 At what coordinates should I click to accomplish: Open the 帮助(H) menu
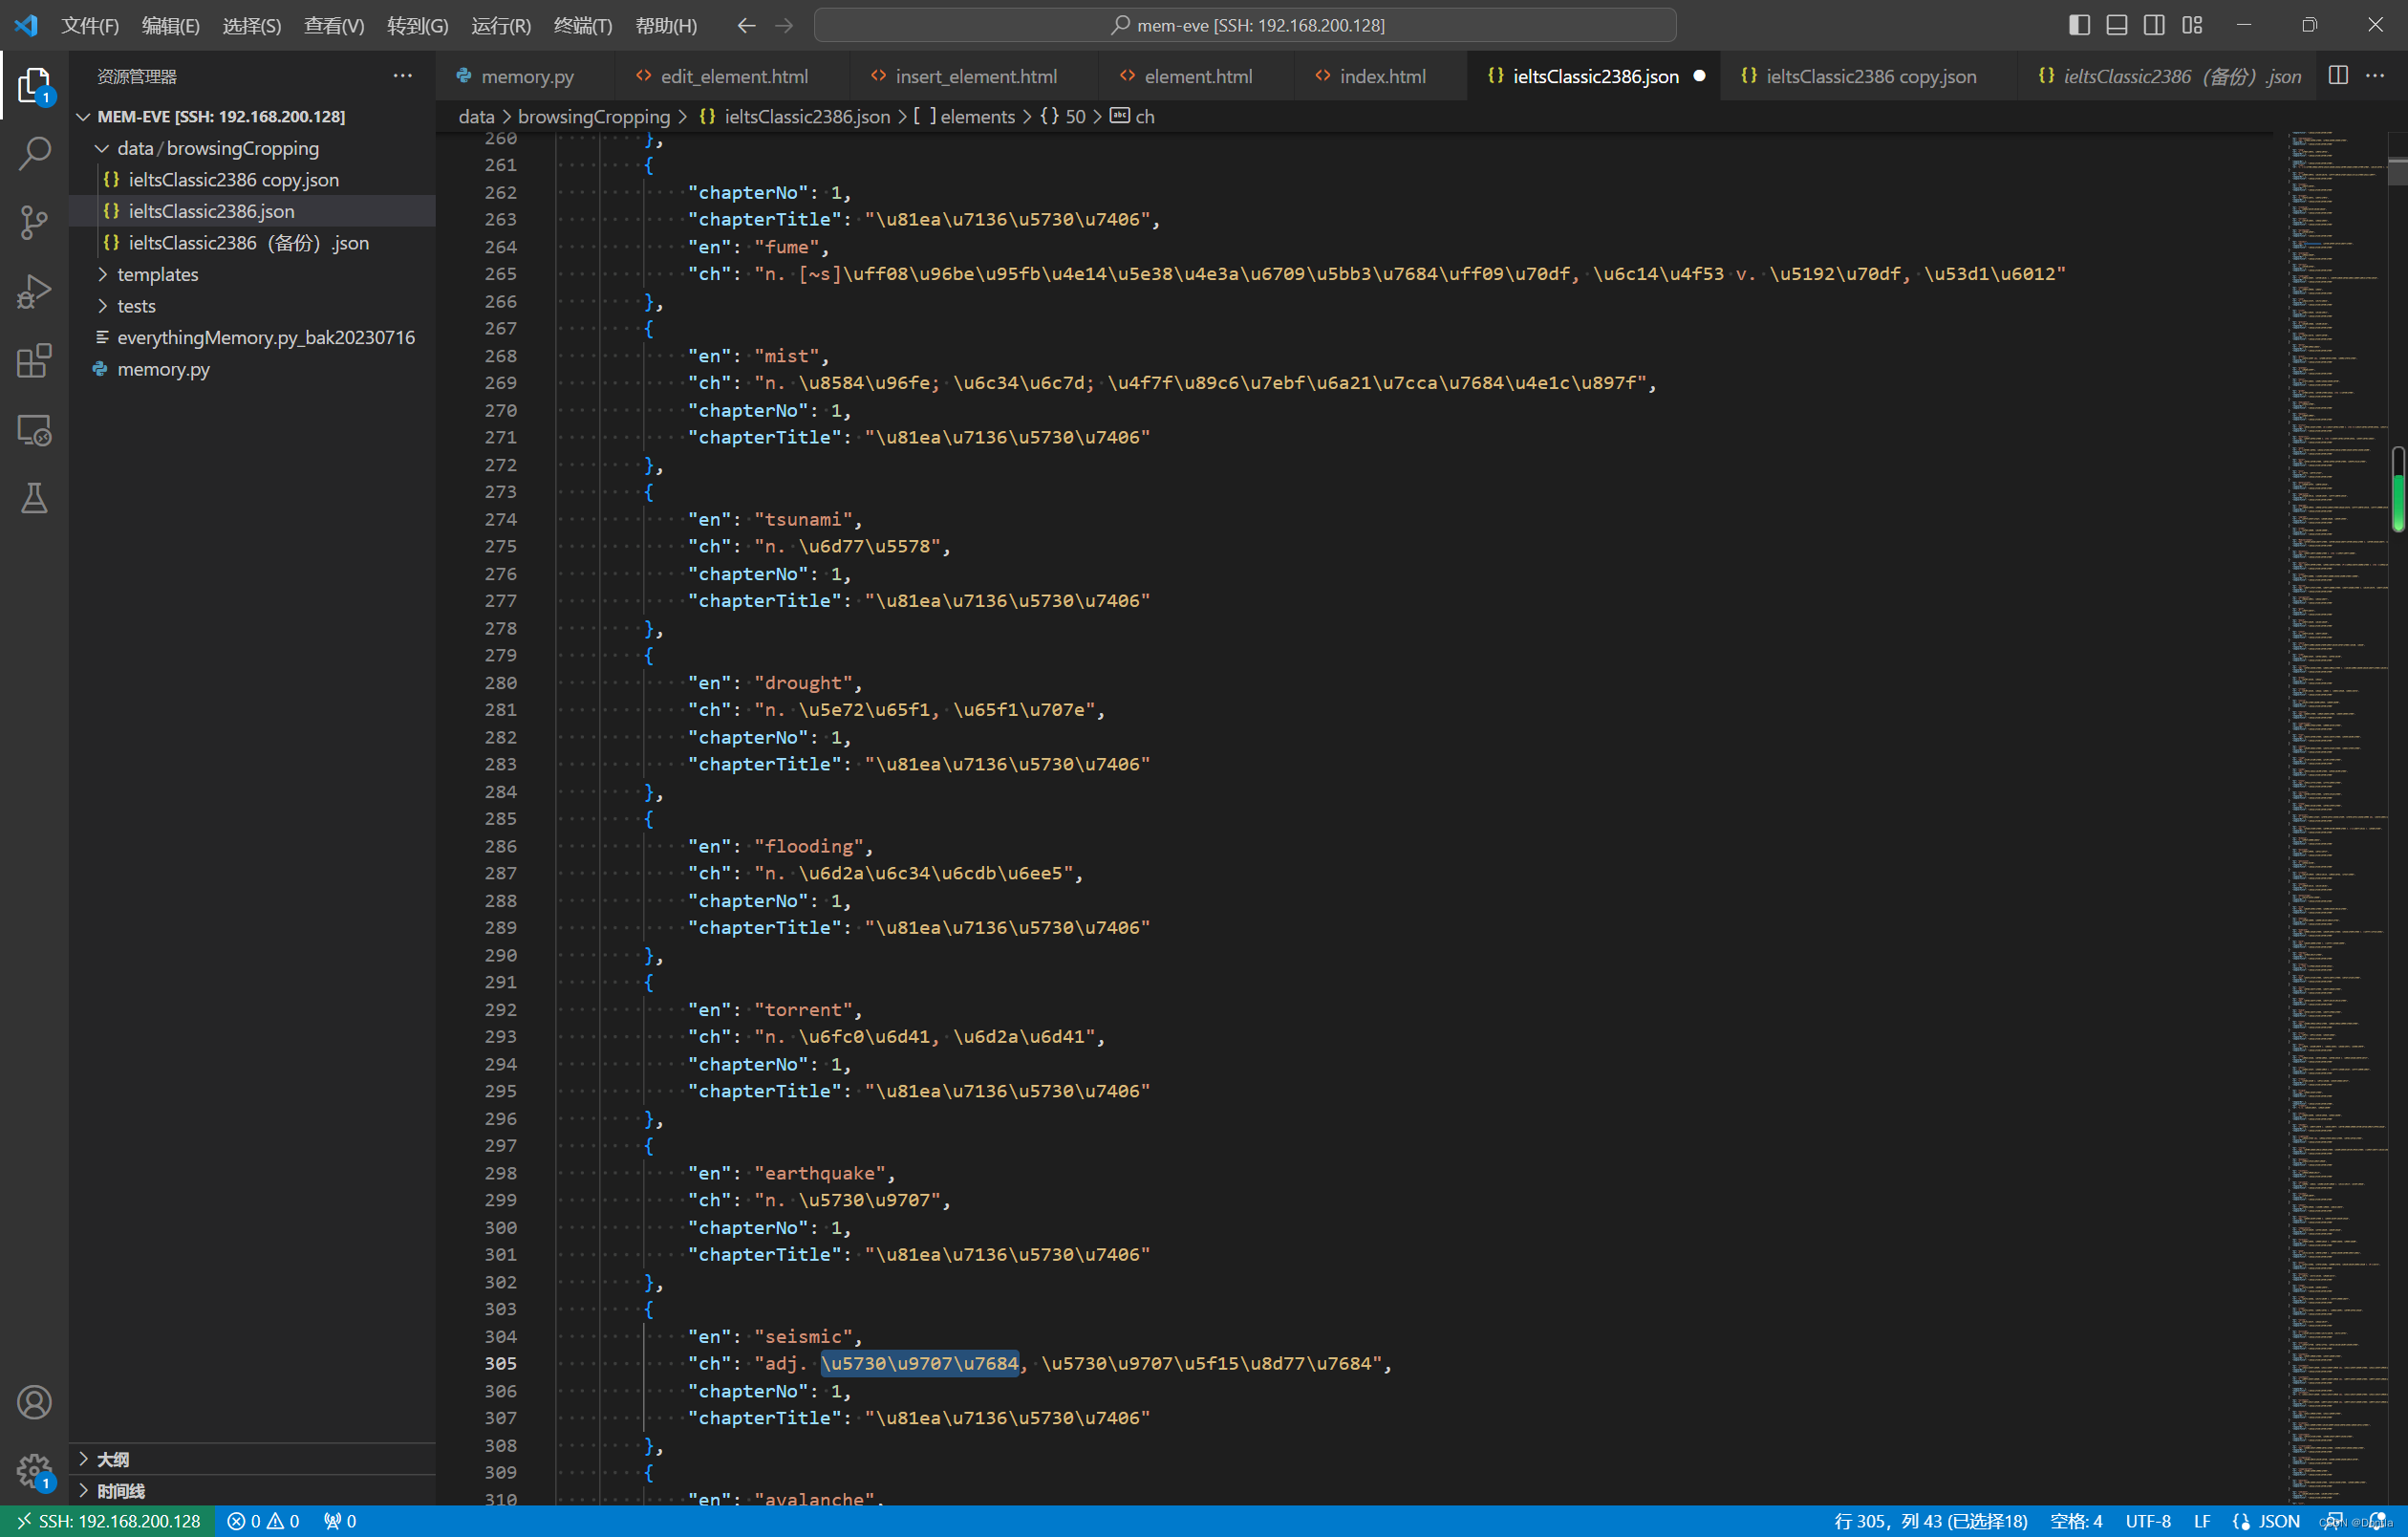click(666, 25)
